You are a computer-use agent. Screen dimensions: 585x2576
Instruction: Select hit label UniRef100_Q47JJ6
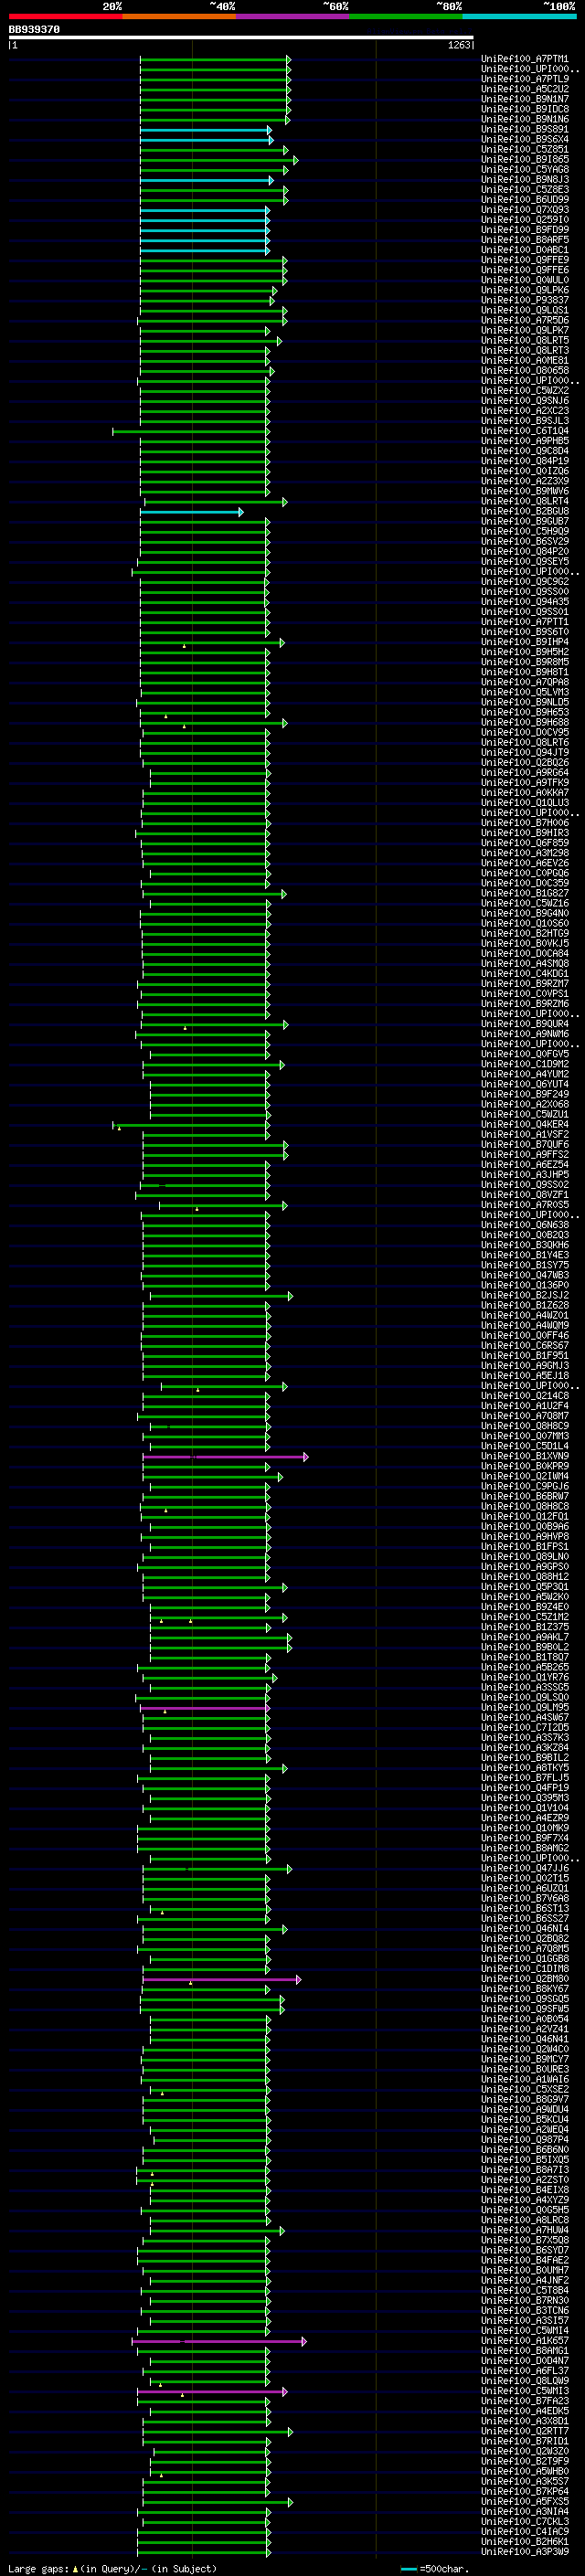pyautogui.click(x=525, y=1868)
